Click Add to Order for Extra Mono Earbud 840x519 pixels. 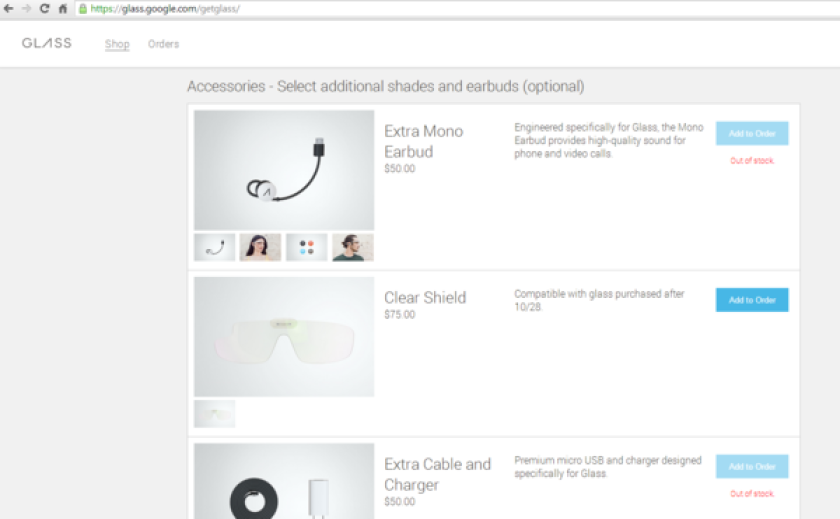[x=752, y=133]
